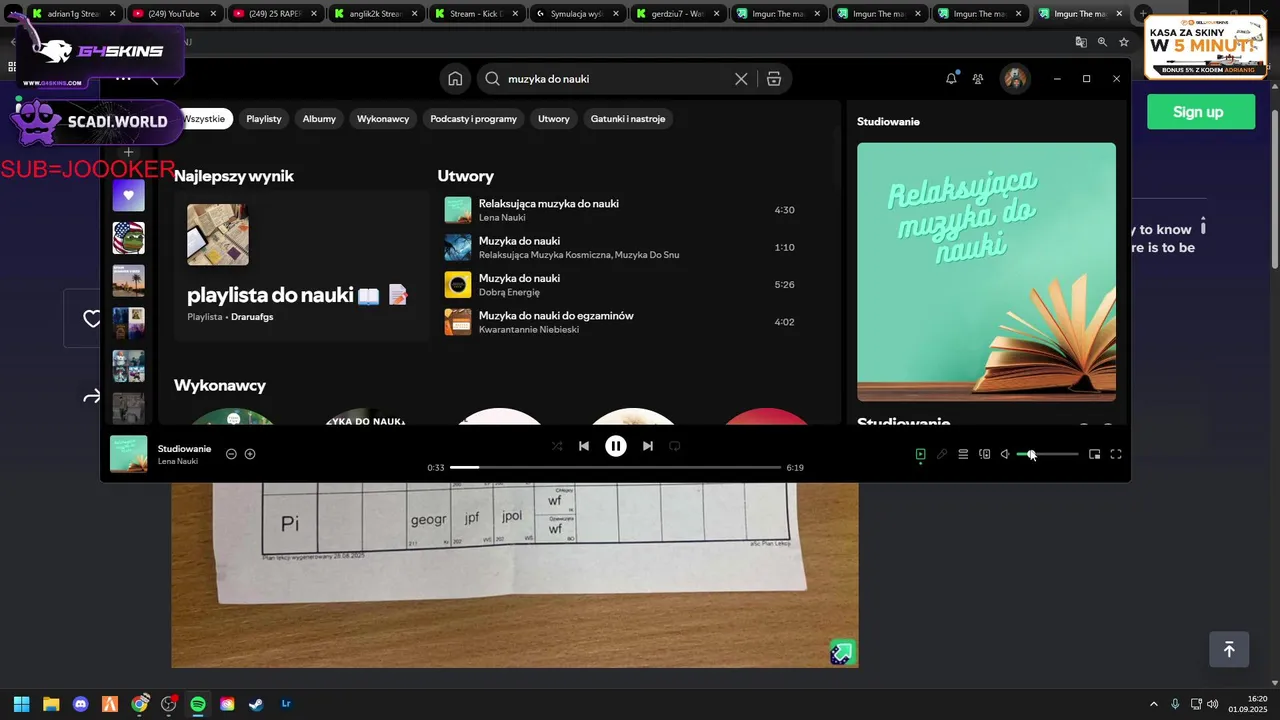Open Liked Songs heart tile in sidebar
The width and height of the screenshot is (1280, 720).
coord(128,195)
